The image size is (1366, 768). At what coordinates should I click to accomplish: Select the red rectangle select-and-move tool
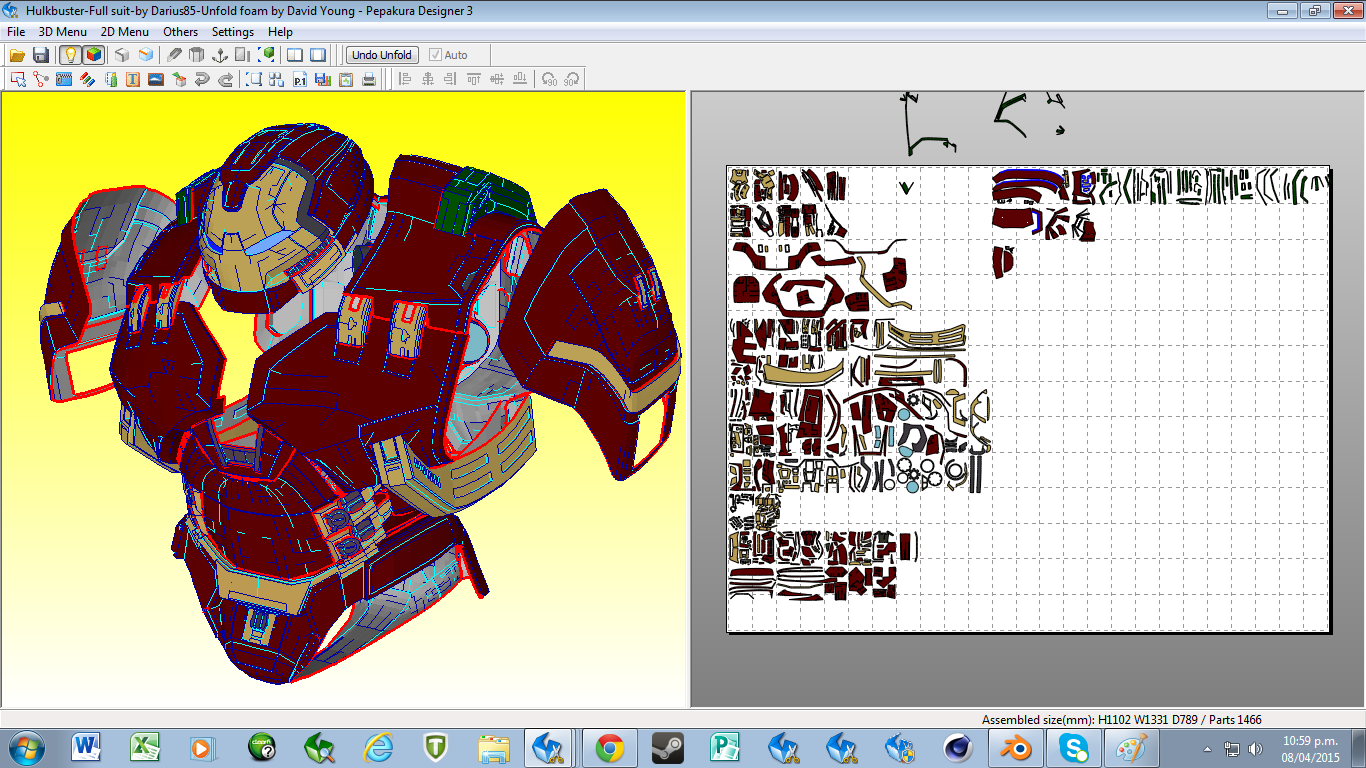coord(18,79)
